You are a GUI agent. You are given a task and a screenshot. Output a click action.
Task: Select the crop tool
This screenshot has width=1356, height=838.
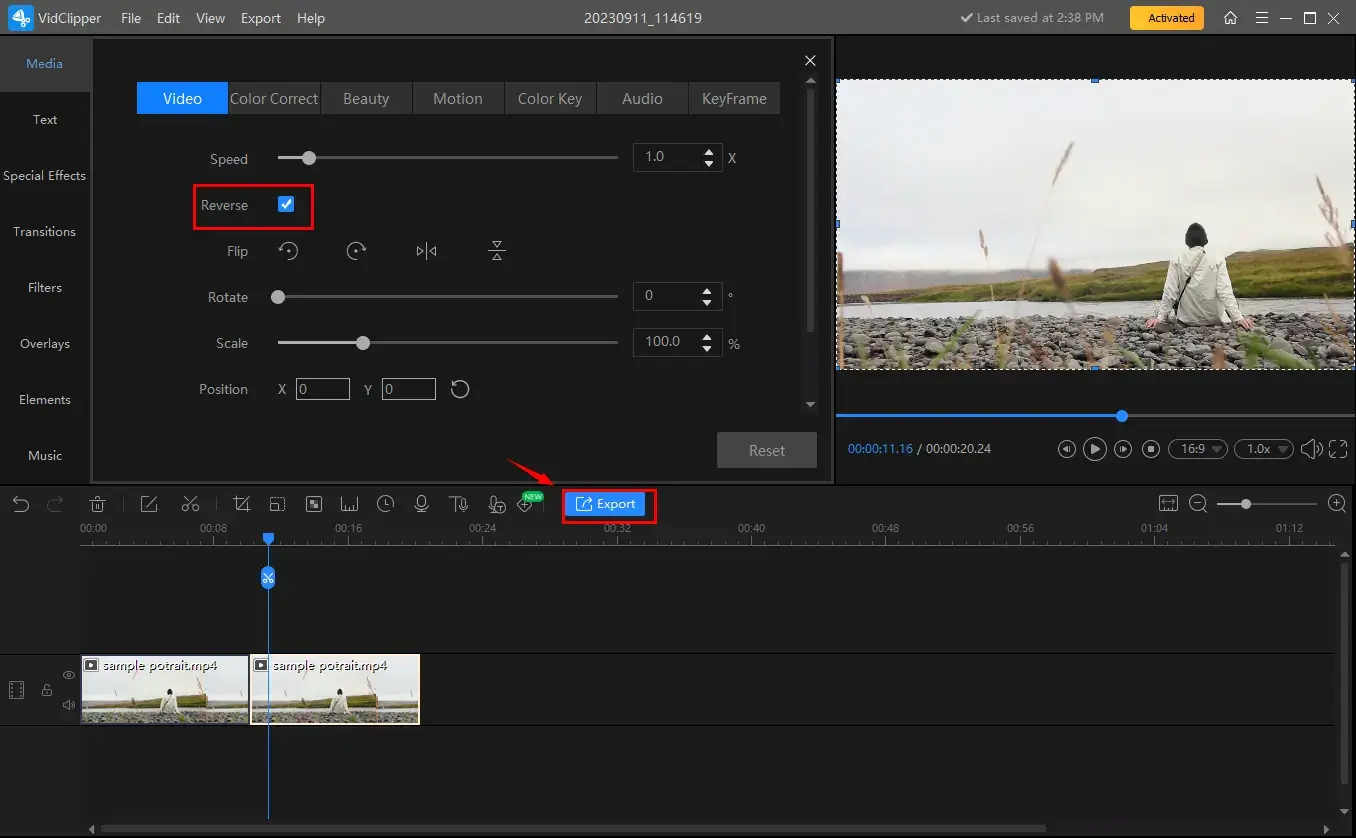[x=241, y=504]
